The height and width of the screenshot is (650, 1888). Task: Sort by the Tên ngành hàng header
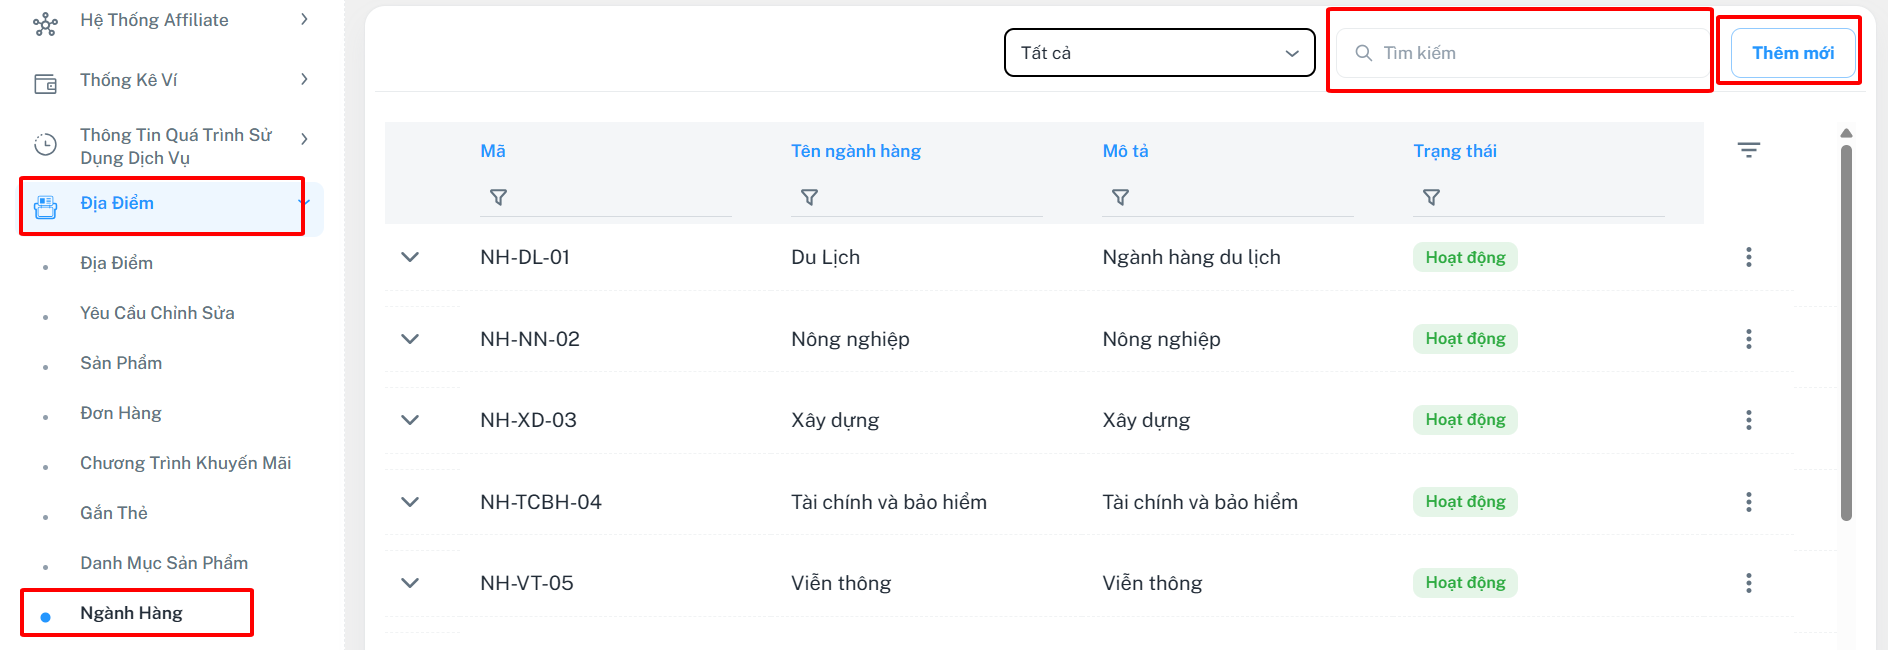[x=855, y=151]
